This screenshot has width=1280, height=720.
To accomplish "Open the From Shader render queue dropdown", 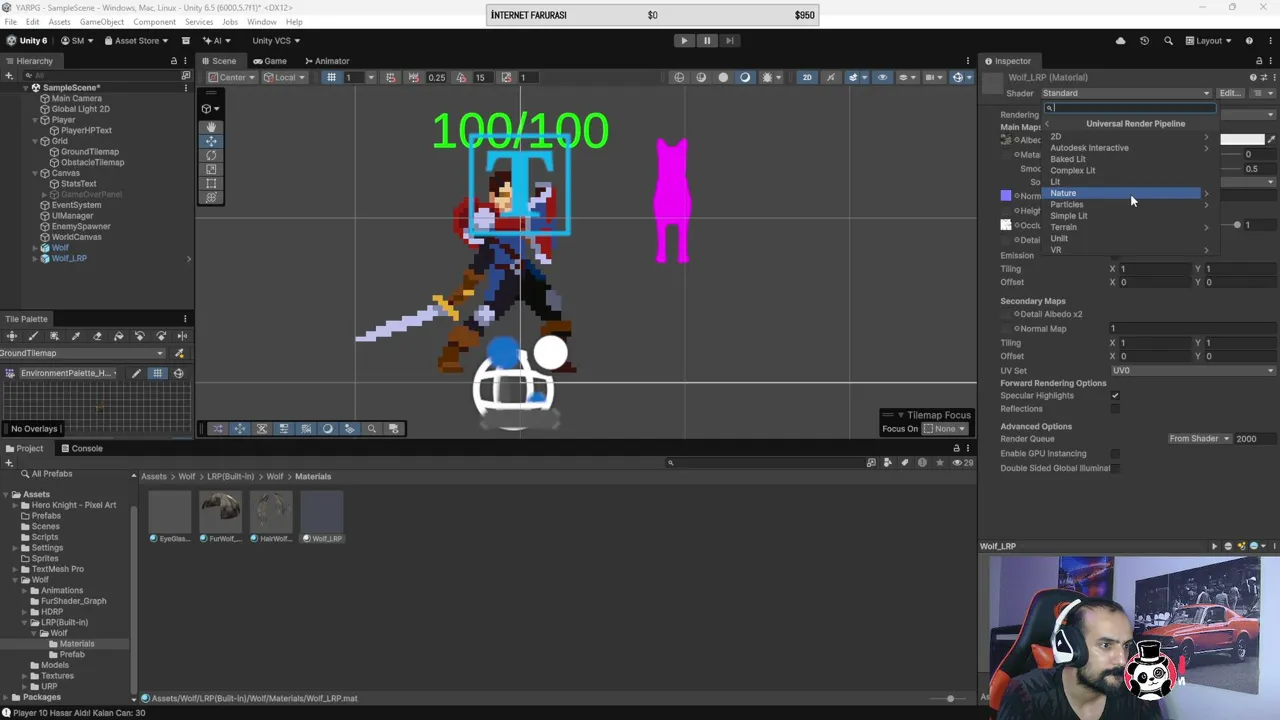I will pyautogui.click(x=1199, y=439).
